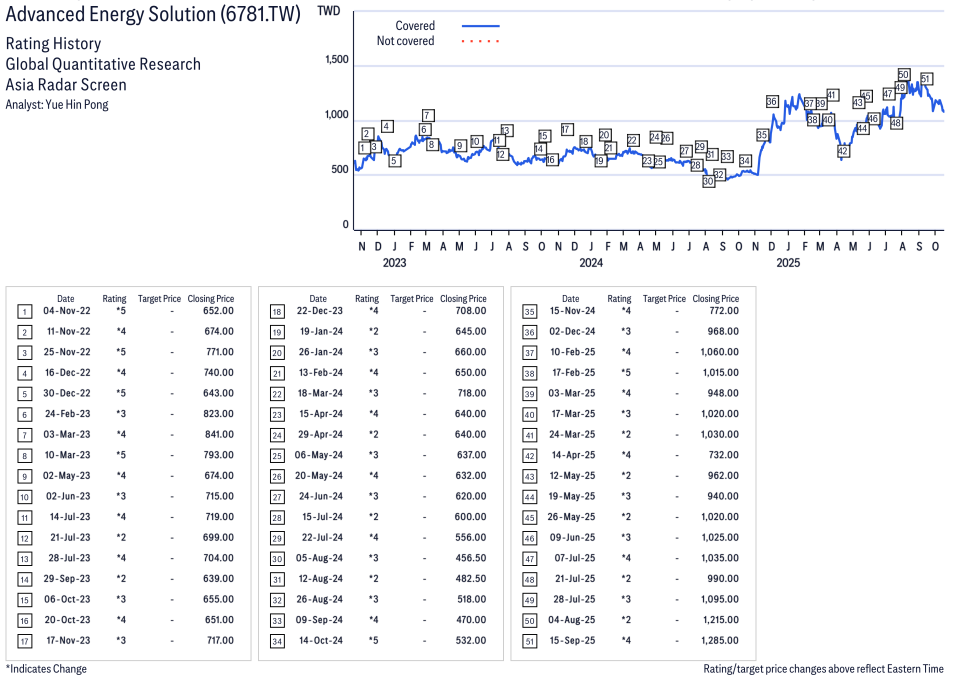This screenshot has width=955, height=675.
Task: Select marker 4 on the price chart
Action: tap(387, 126)
